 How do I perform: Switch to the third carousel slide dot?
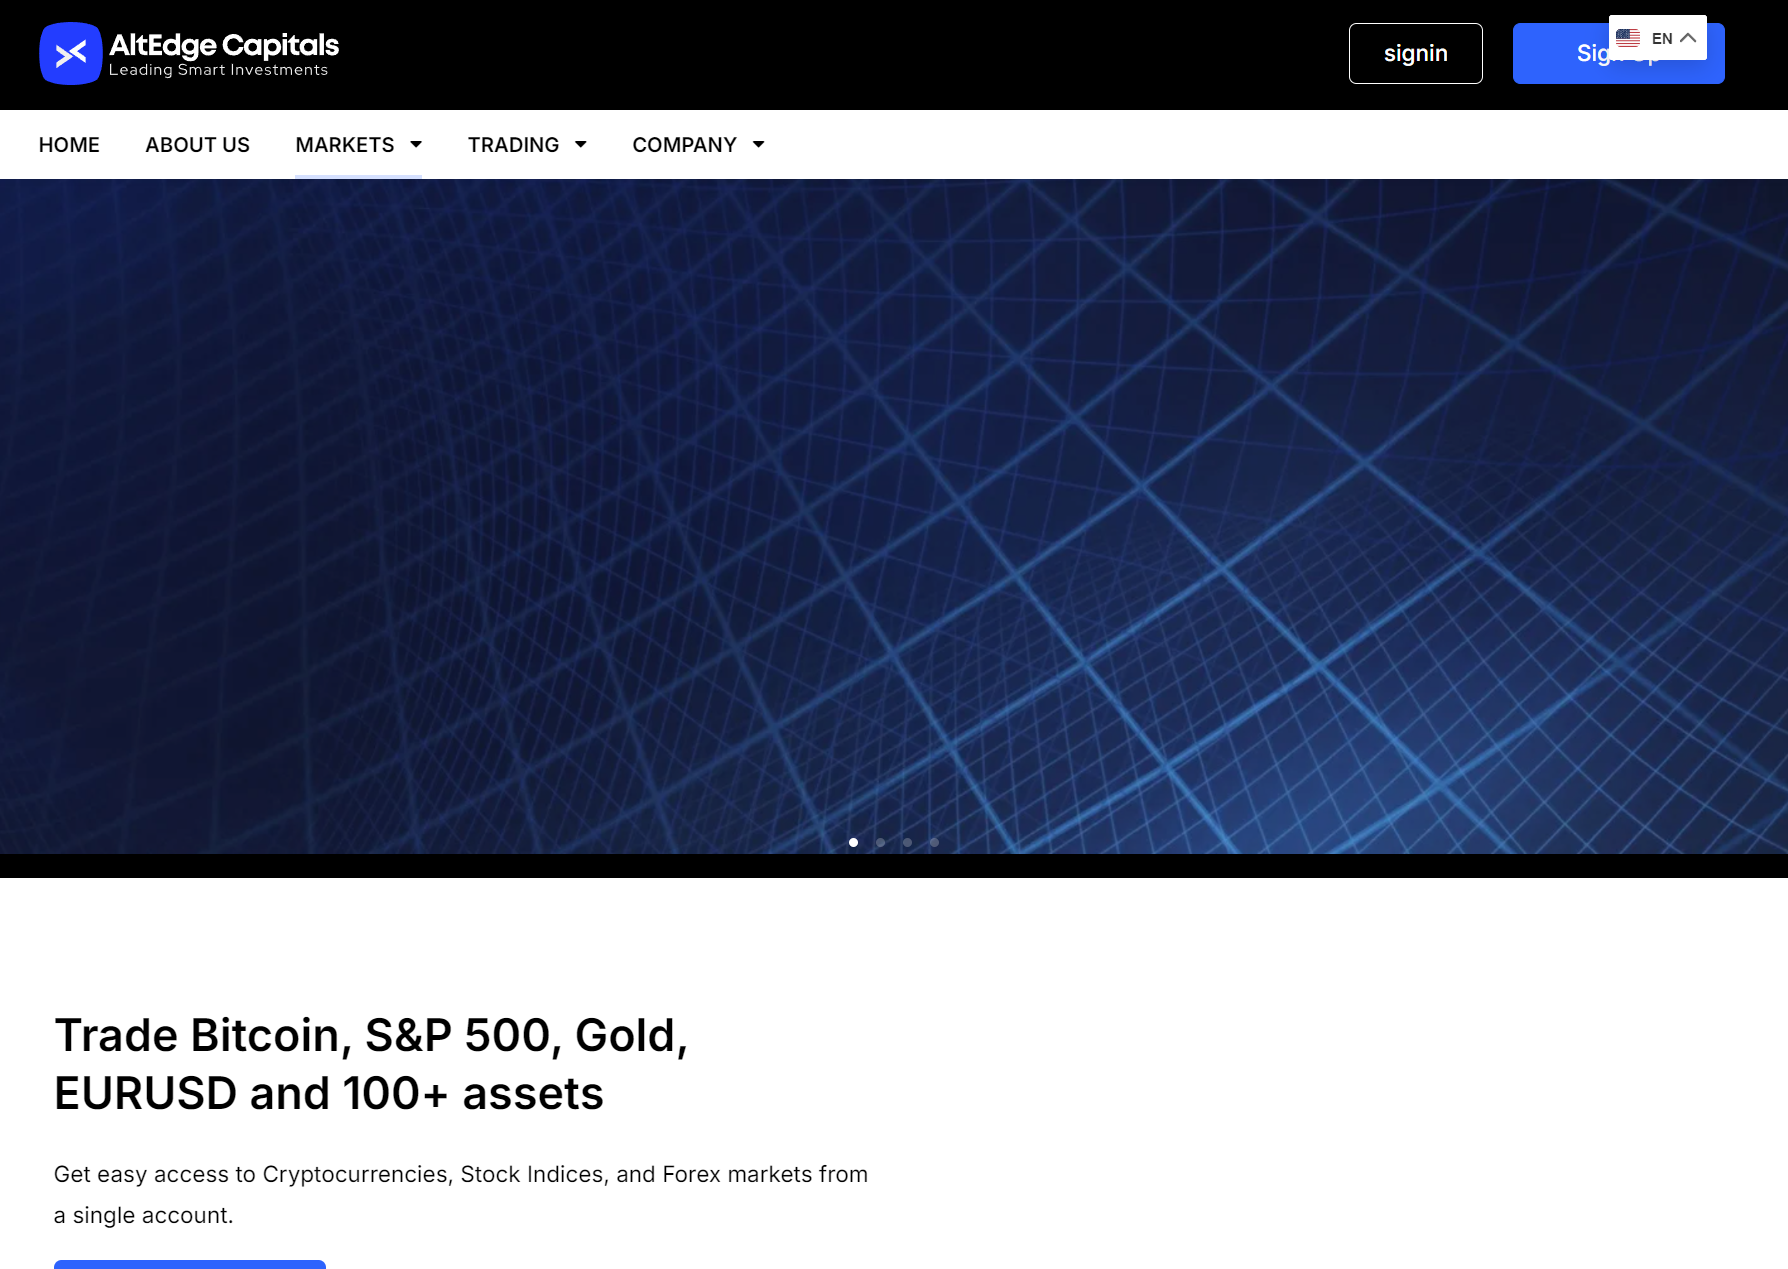pos(907,842)
